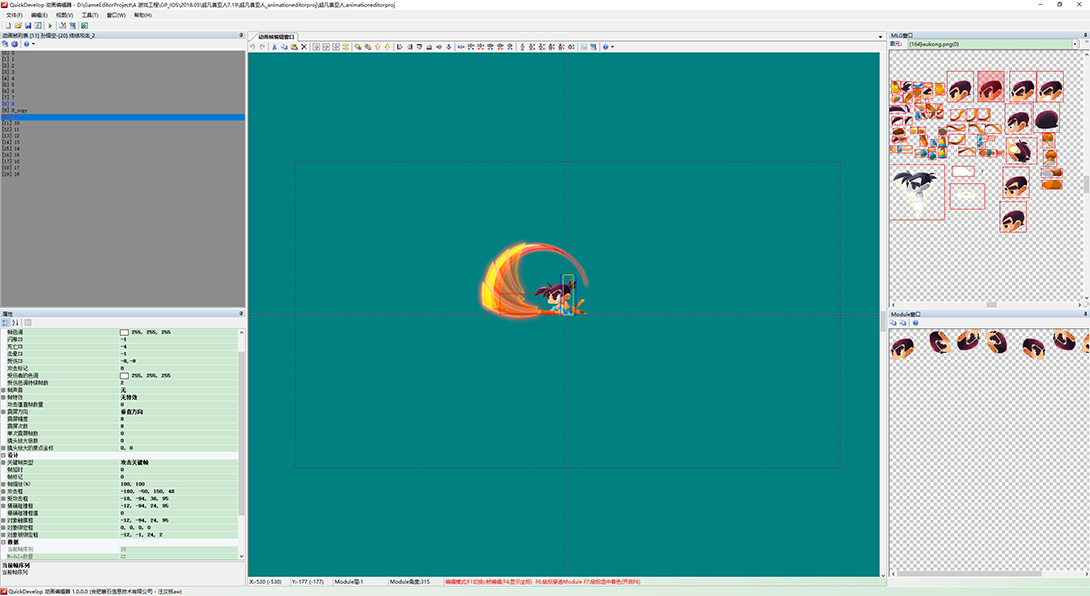Click the white swatch of 受伤者的色调
1090x596 pixels.
click(124, 376)
